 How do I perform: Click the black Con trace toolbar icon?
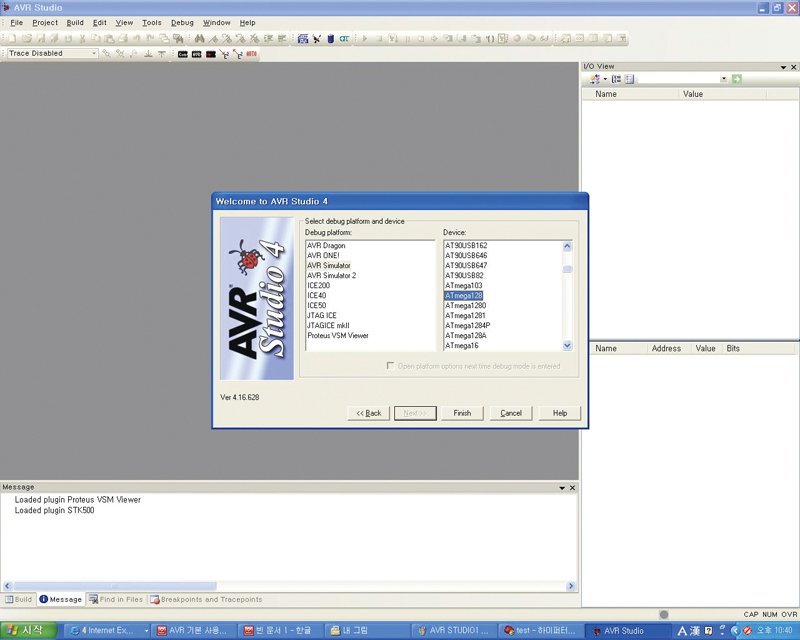pos(183,54)
